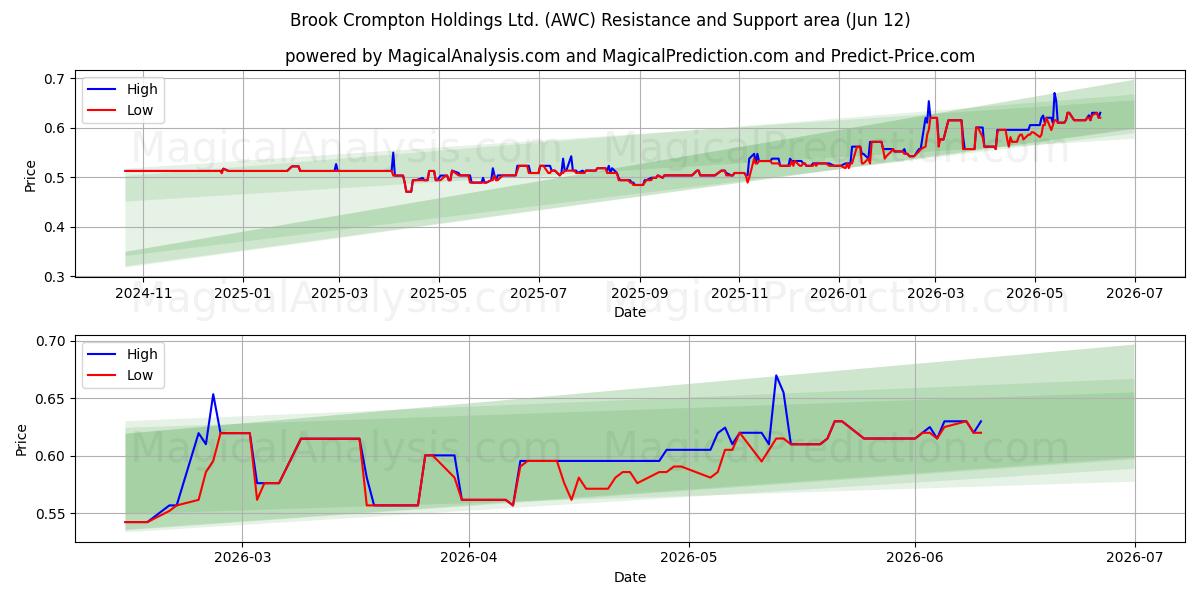Click the Price axis label of bottom chart

pos(22,439)
